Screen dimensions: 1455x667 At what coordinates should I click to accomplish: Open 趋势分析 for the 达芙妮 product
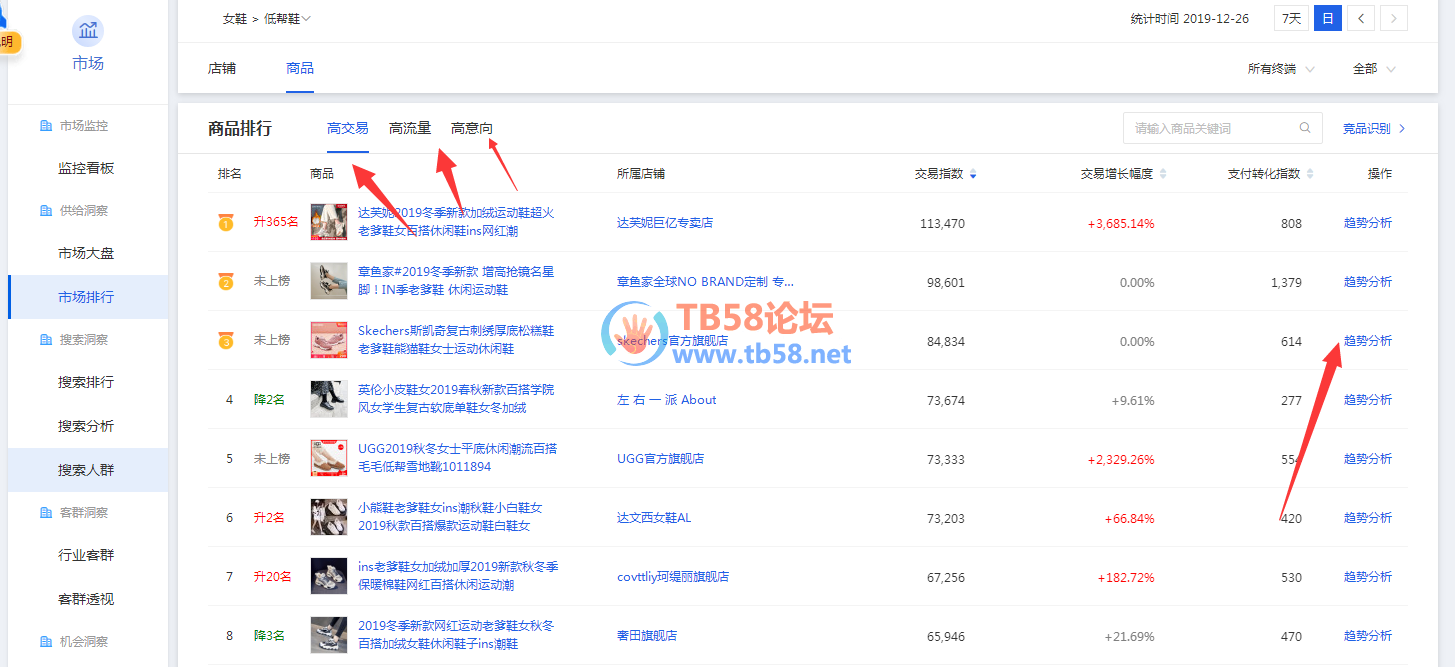click(x=1367, y=223)
